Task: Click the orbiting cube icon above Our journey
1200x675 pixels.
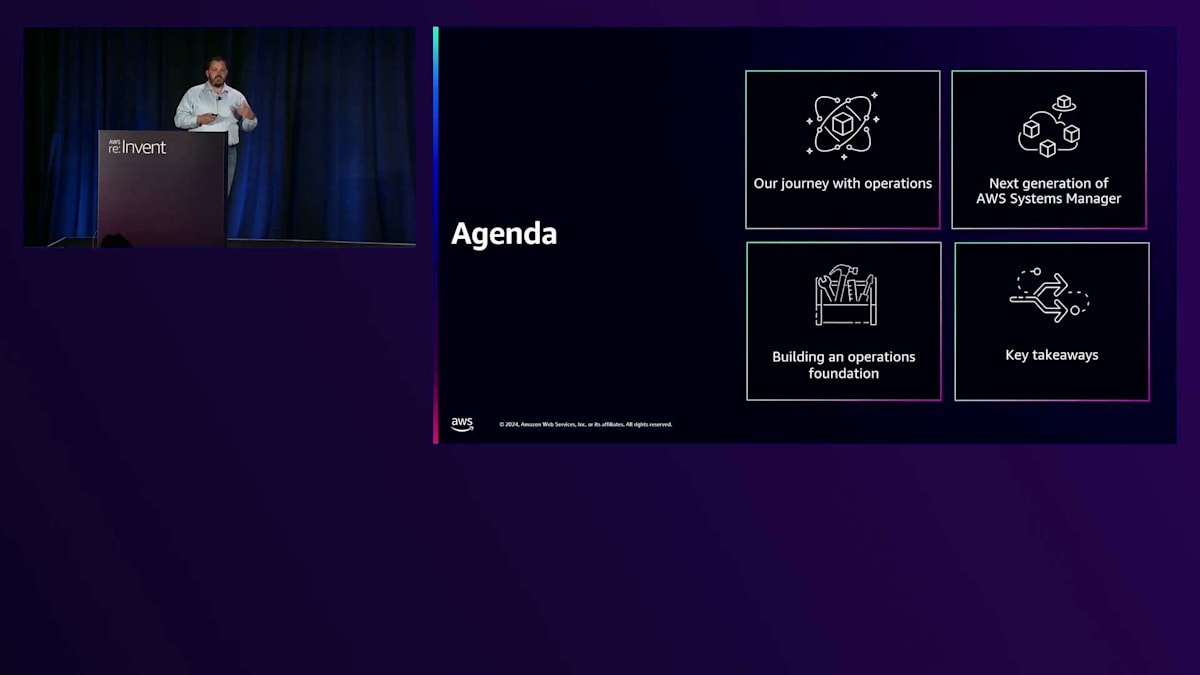Action: coord(843,126)
